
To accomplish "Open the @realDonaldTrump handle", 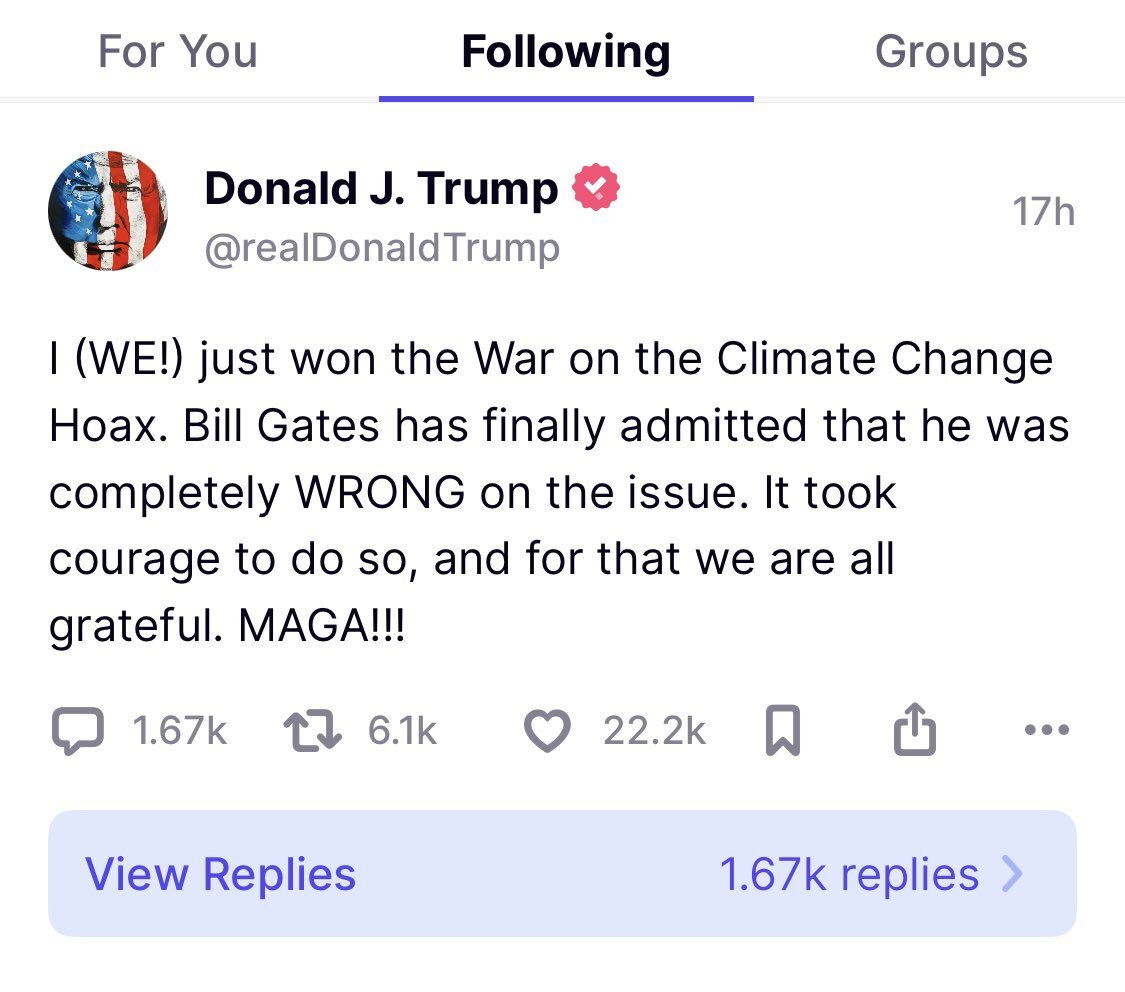I will coord(382,247).
